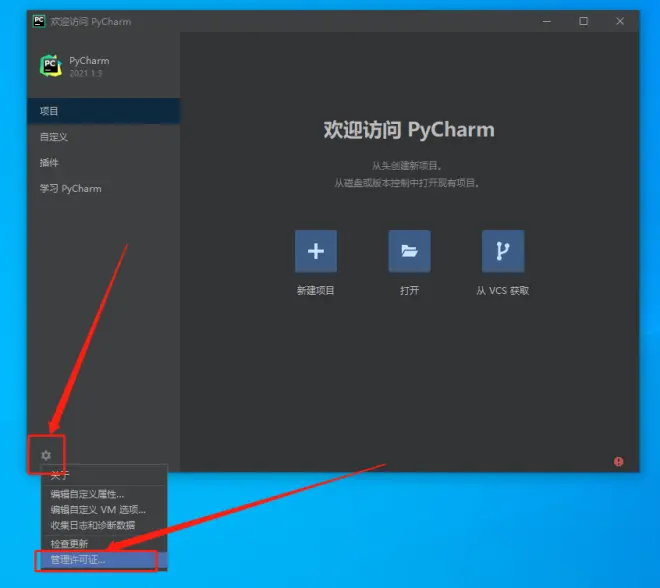Click the Open folder icon

tap(409, 251)
